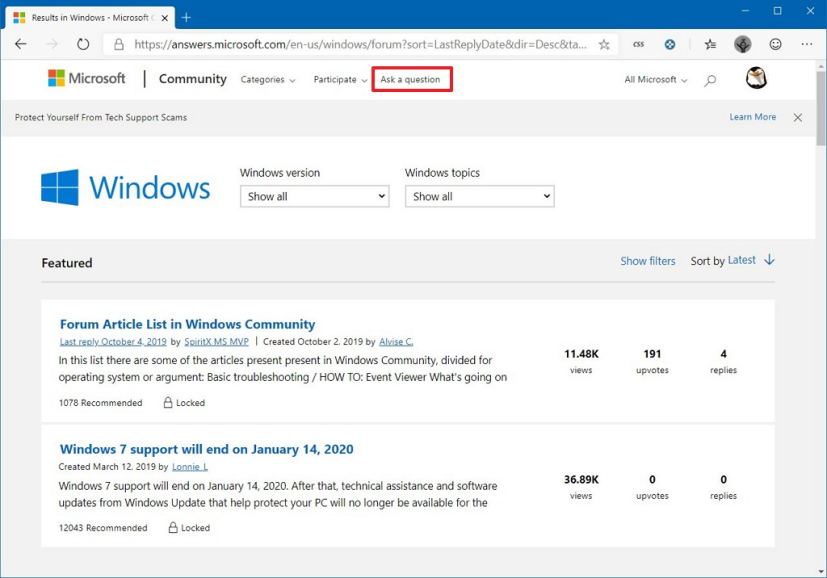Dismiss the tech support scam banner
The image size is (827, 578).
point(797,117)
